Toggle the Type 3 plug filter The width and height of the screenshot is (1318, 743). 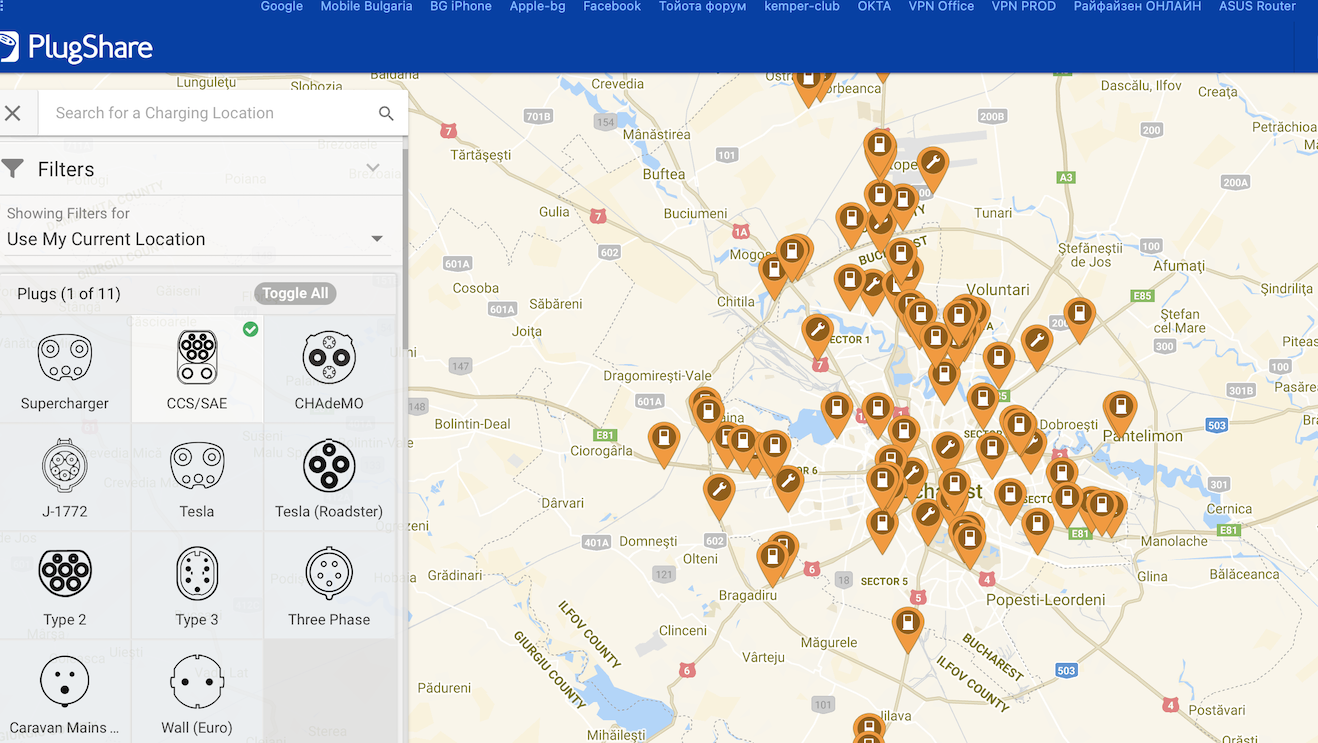coord(197,575)
